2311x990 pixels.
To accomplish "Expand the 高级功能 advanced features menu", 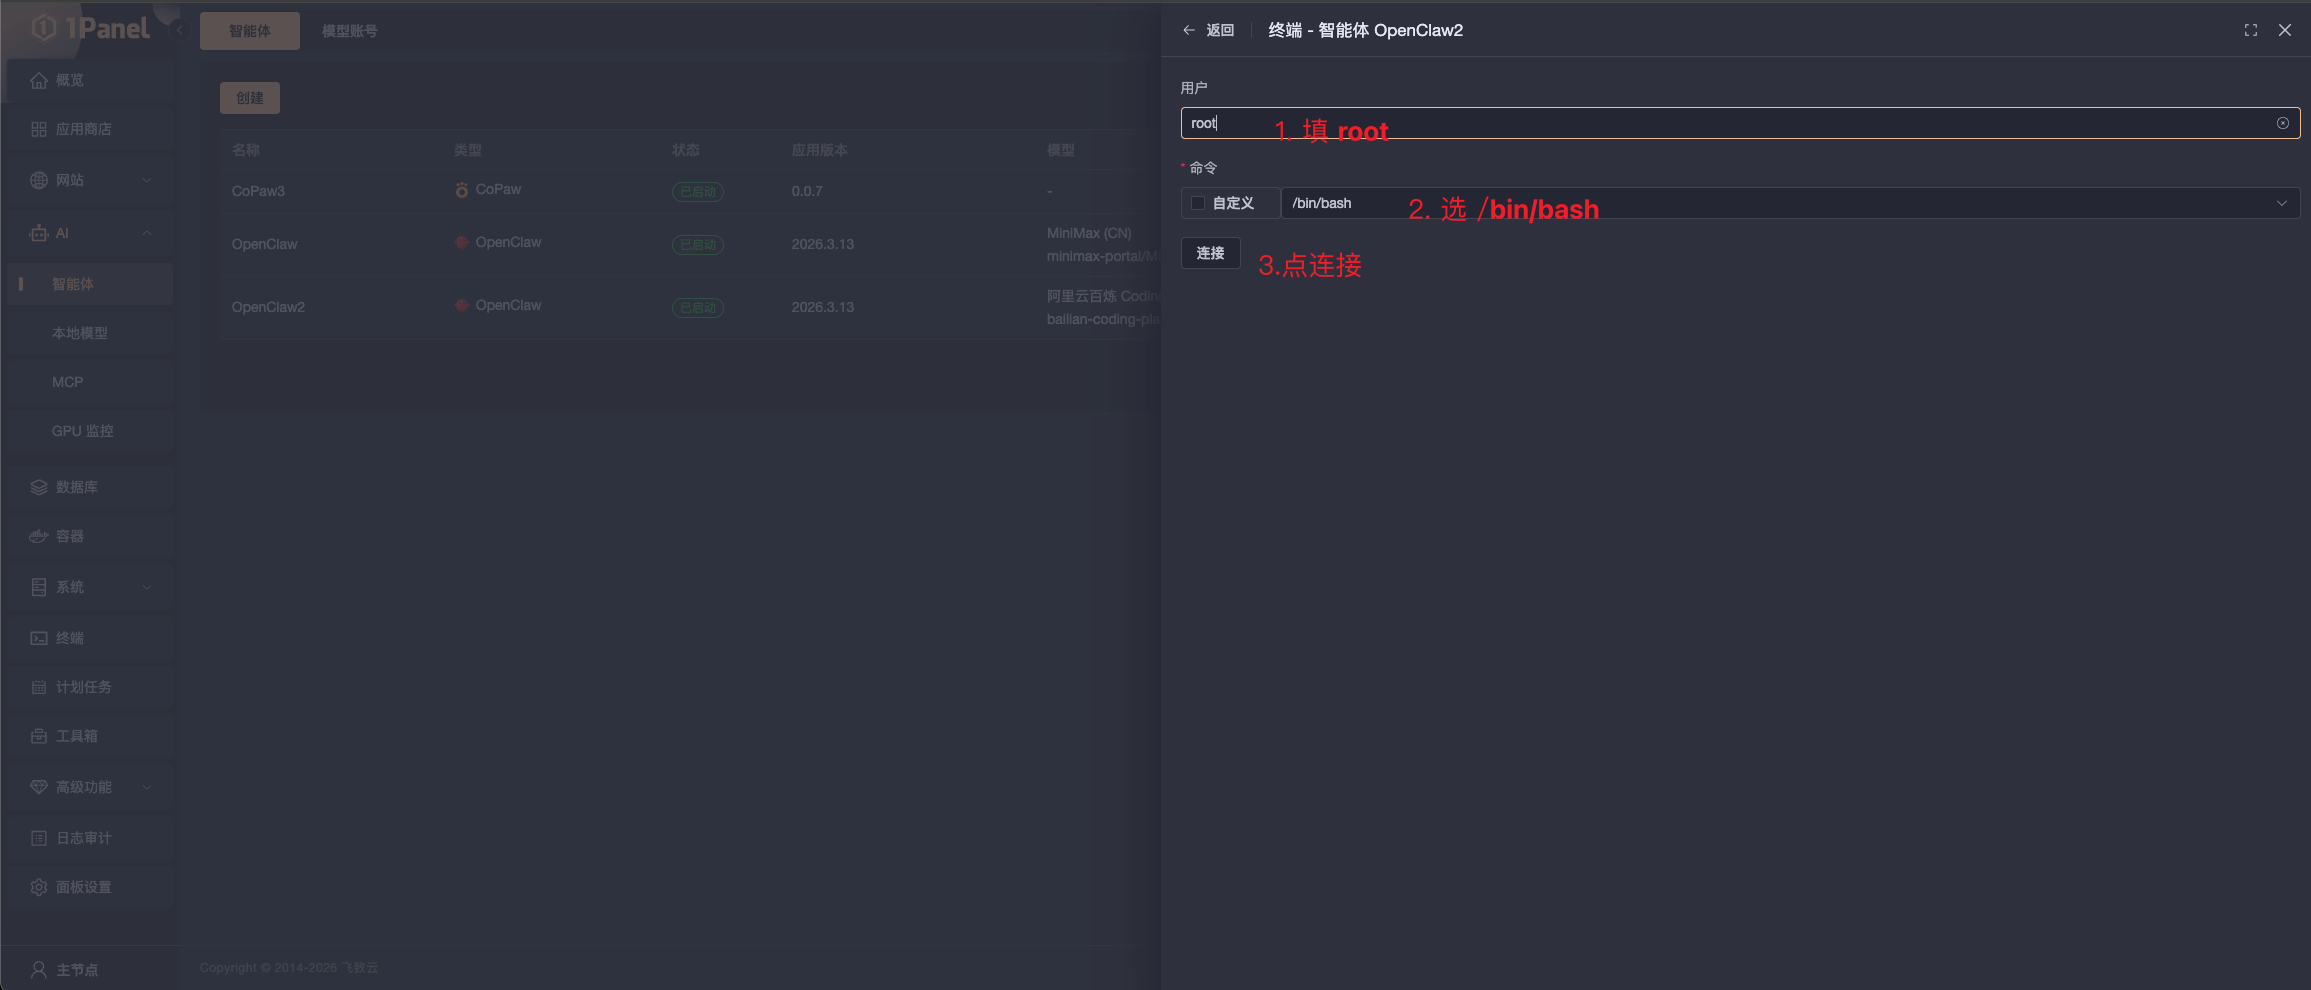I will (147, 787).
